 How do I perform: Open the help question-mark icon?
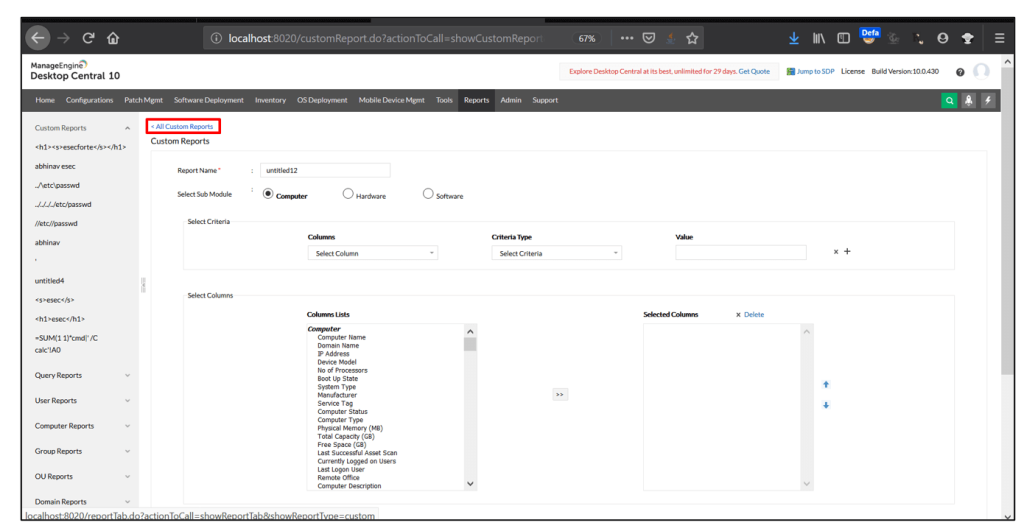pos(960,72)
